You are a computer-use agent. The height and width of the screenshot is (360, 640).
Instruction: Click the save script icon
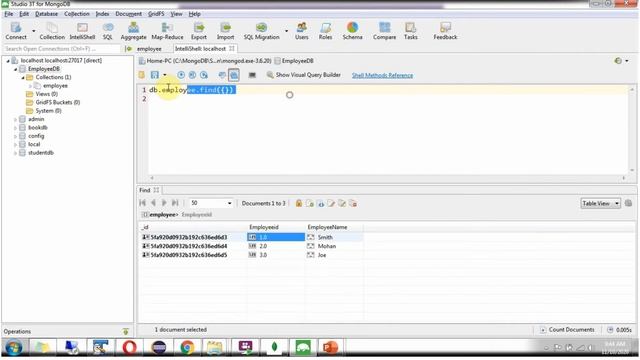[155, 75]
